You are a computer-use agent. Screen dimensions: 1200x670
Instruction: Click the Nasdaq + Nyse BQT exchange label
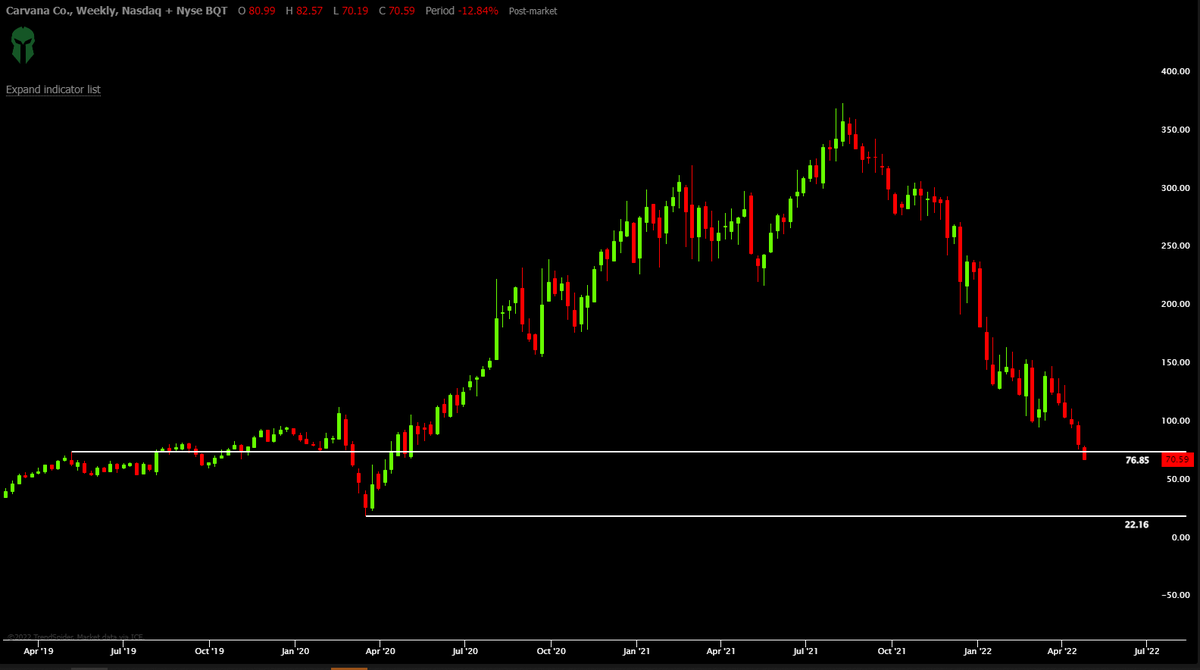click(174, 11)
